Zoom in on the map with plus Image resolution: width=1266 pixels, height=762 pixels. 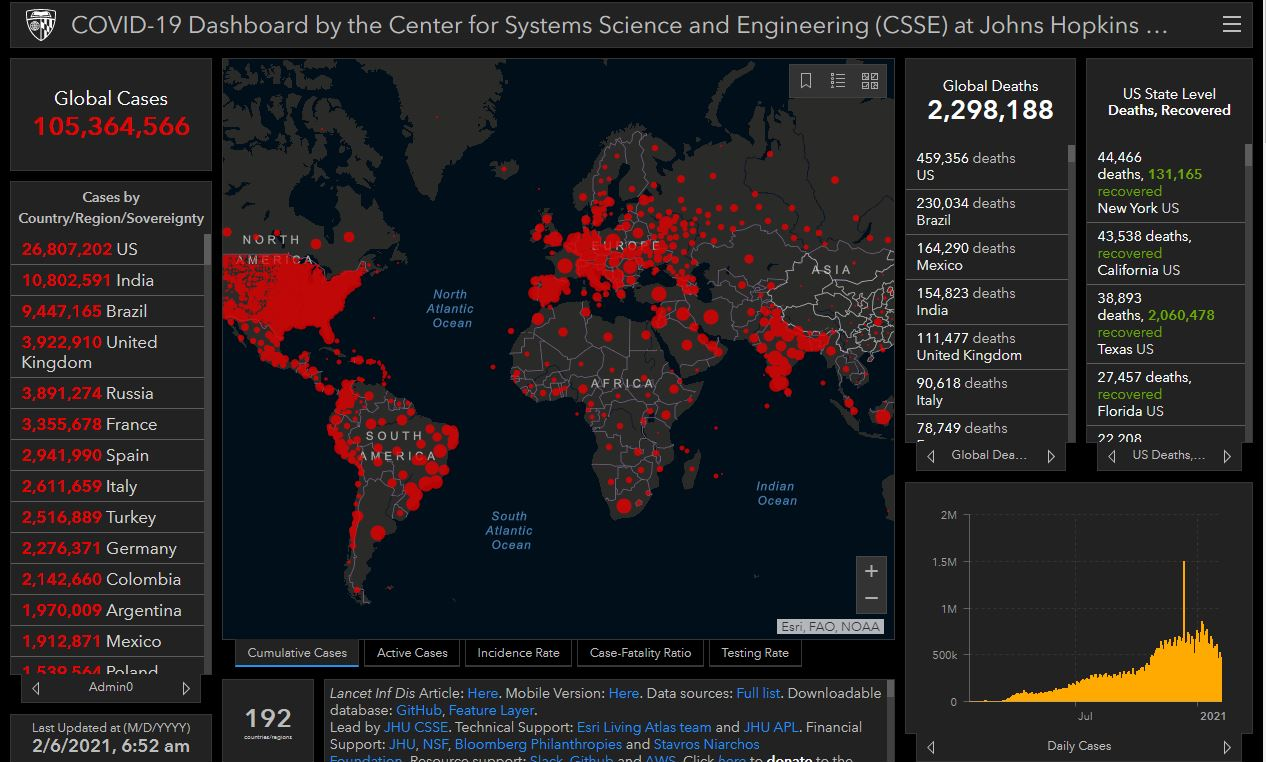pyautogui.click(x=871, y=571)
